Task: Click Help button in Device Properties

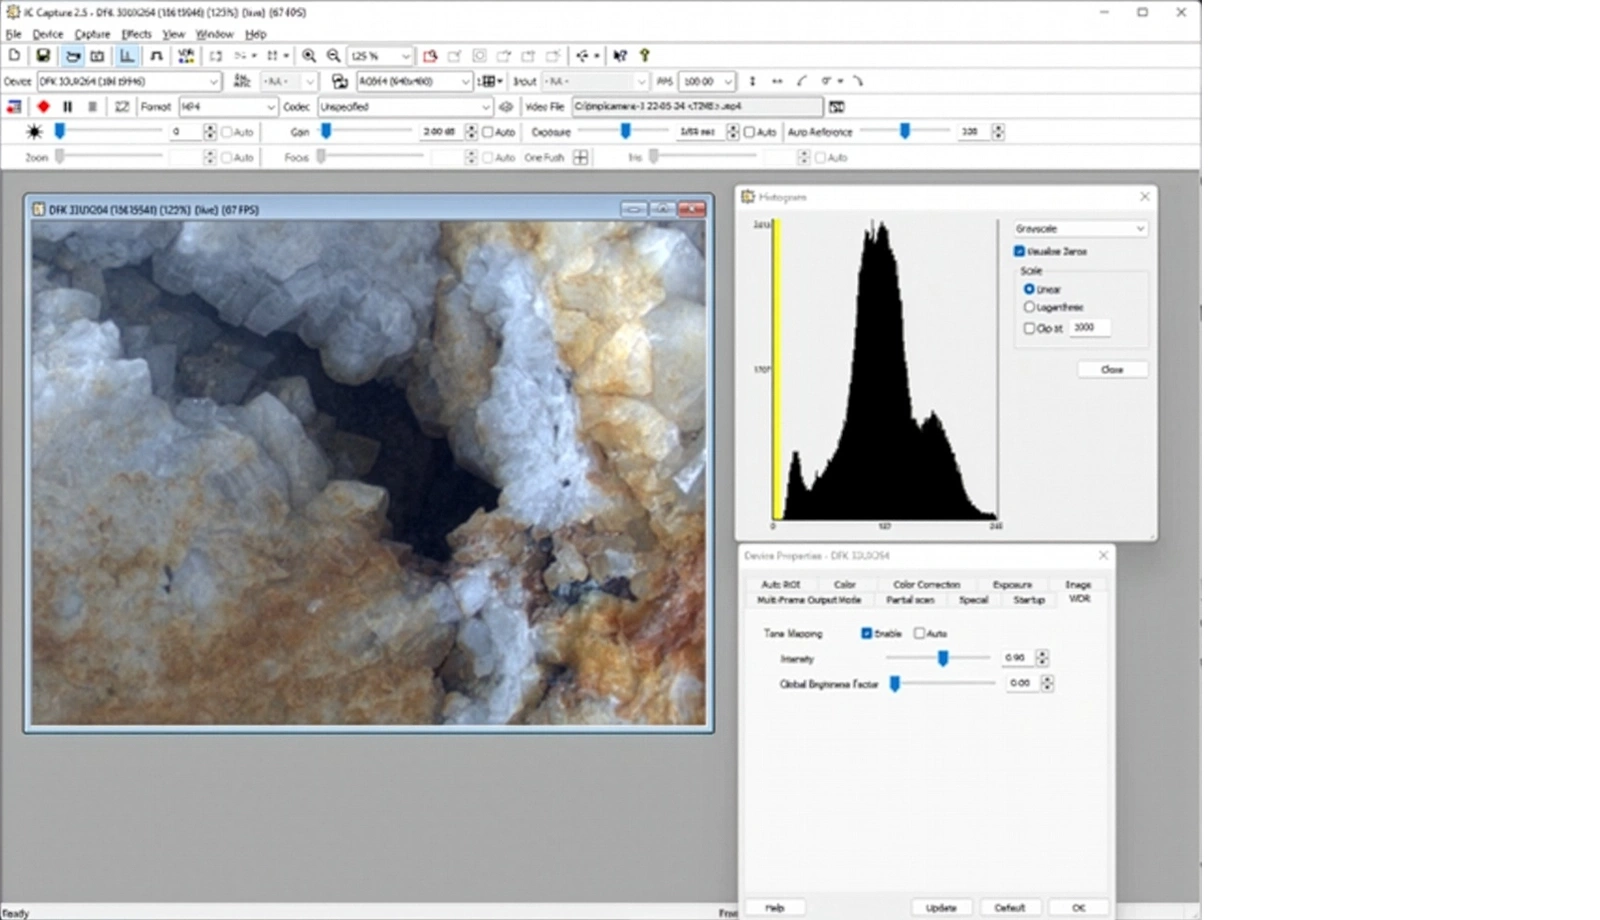Action: pyautogui.click(x=775, y=908)
